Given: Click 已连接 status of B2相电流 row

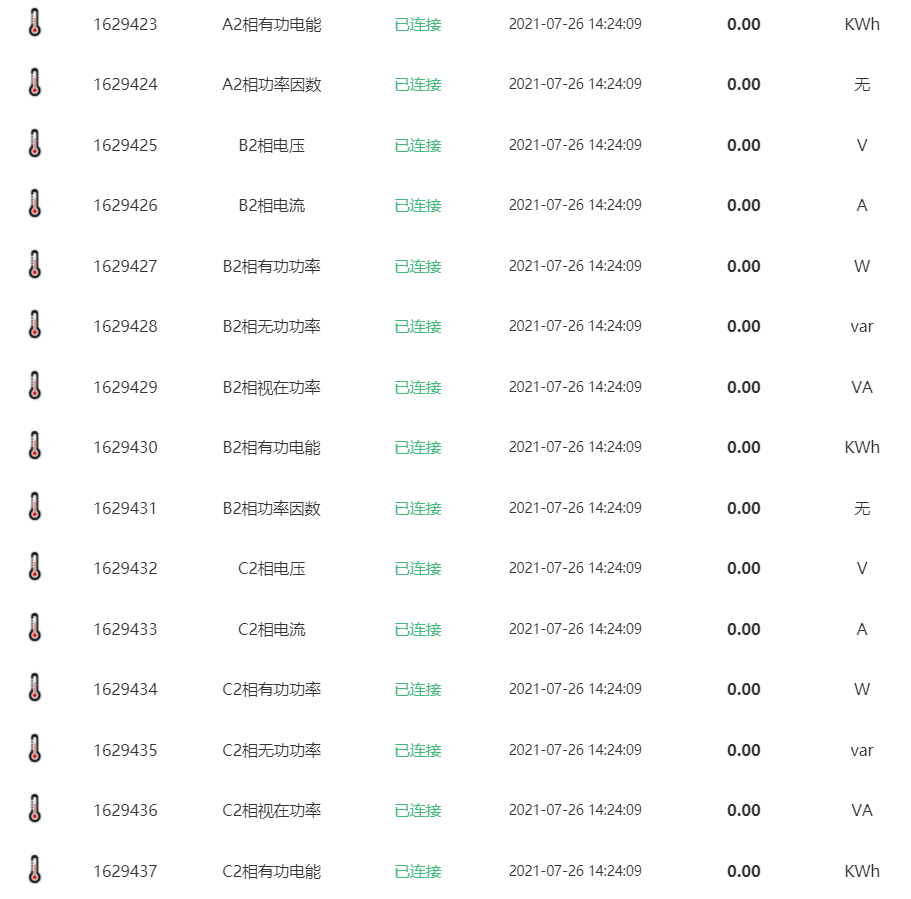Looking at the screenshot, I should pos(418,205).
